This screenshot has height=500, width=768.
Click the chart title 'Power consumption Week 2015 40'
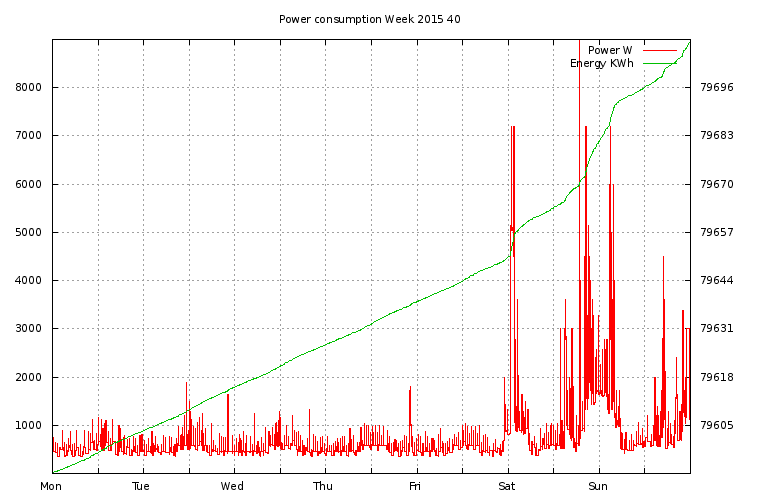tap(370, 20)
